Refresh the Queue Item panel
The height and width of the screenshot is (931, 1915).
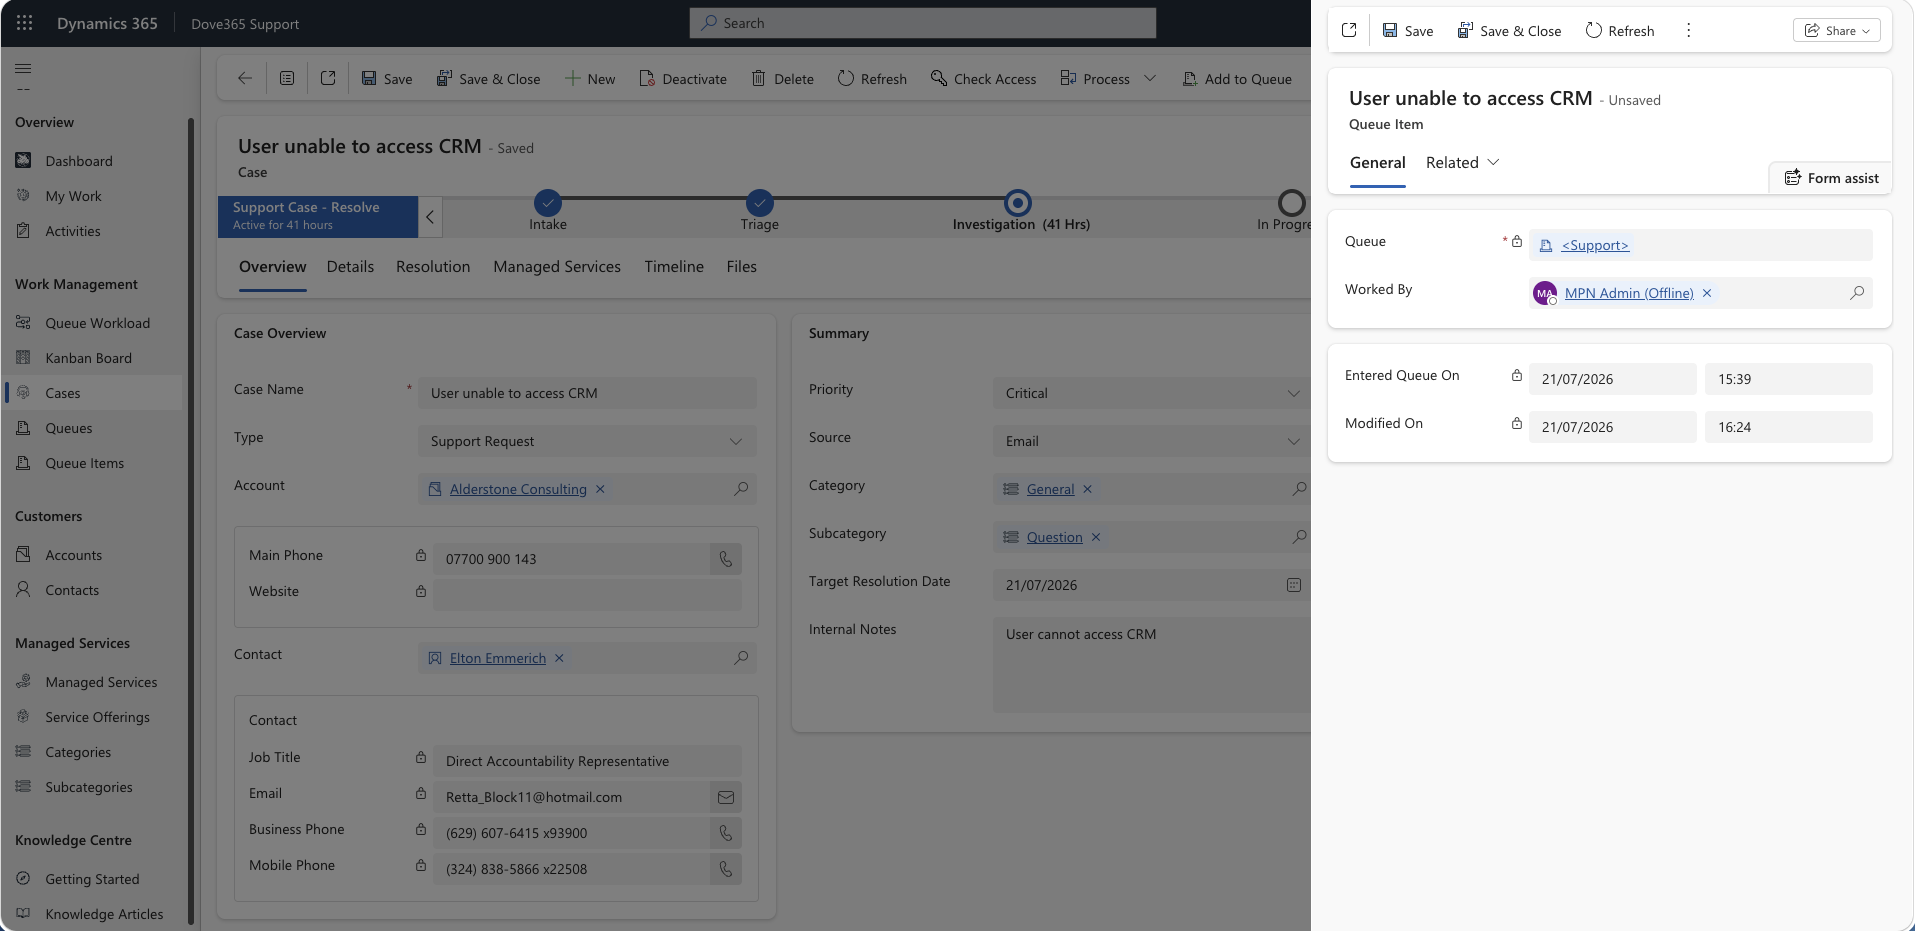point(1620,31)
